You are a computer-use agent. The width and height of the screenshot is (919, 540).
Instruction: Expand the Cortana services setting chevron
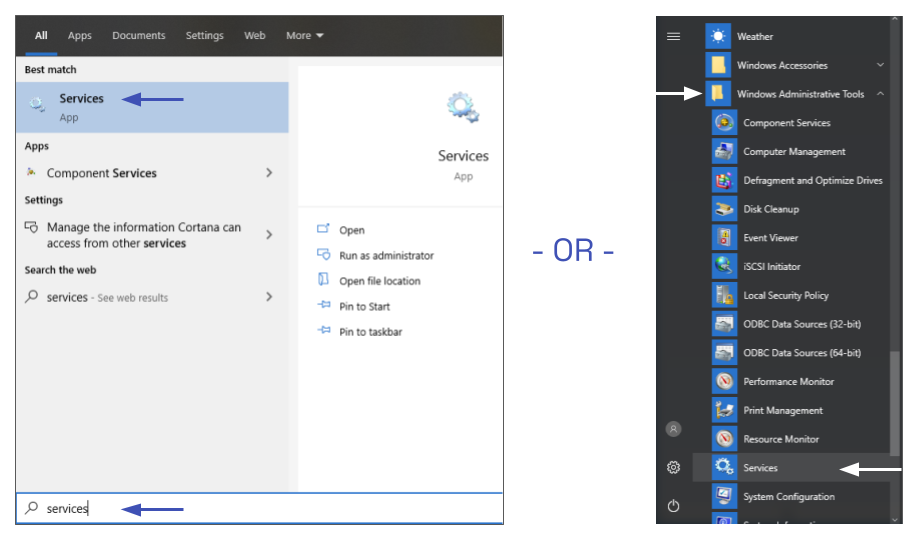click(269, 235)
